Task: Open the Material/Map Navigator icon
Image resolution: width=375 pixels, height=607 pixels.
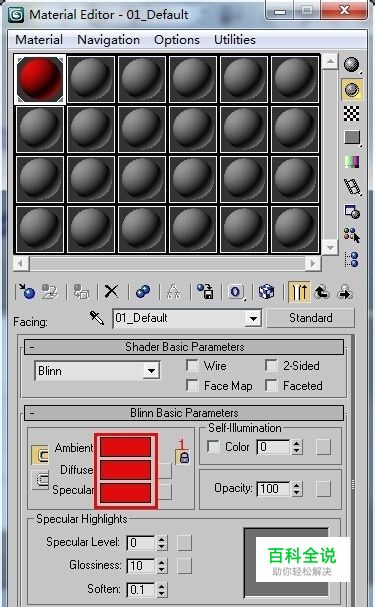Action: point(352,259)
